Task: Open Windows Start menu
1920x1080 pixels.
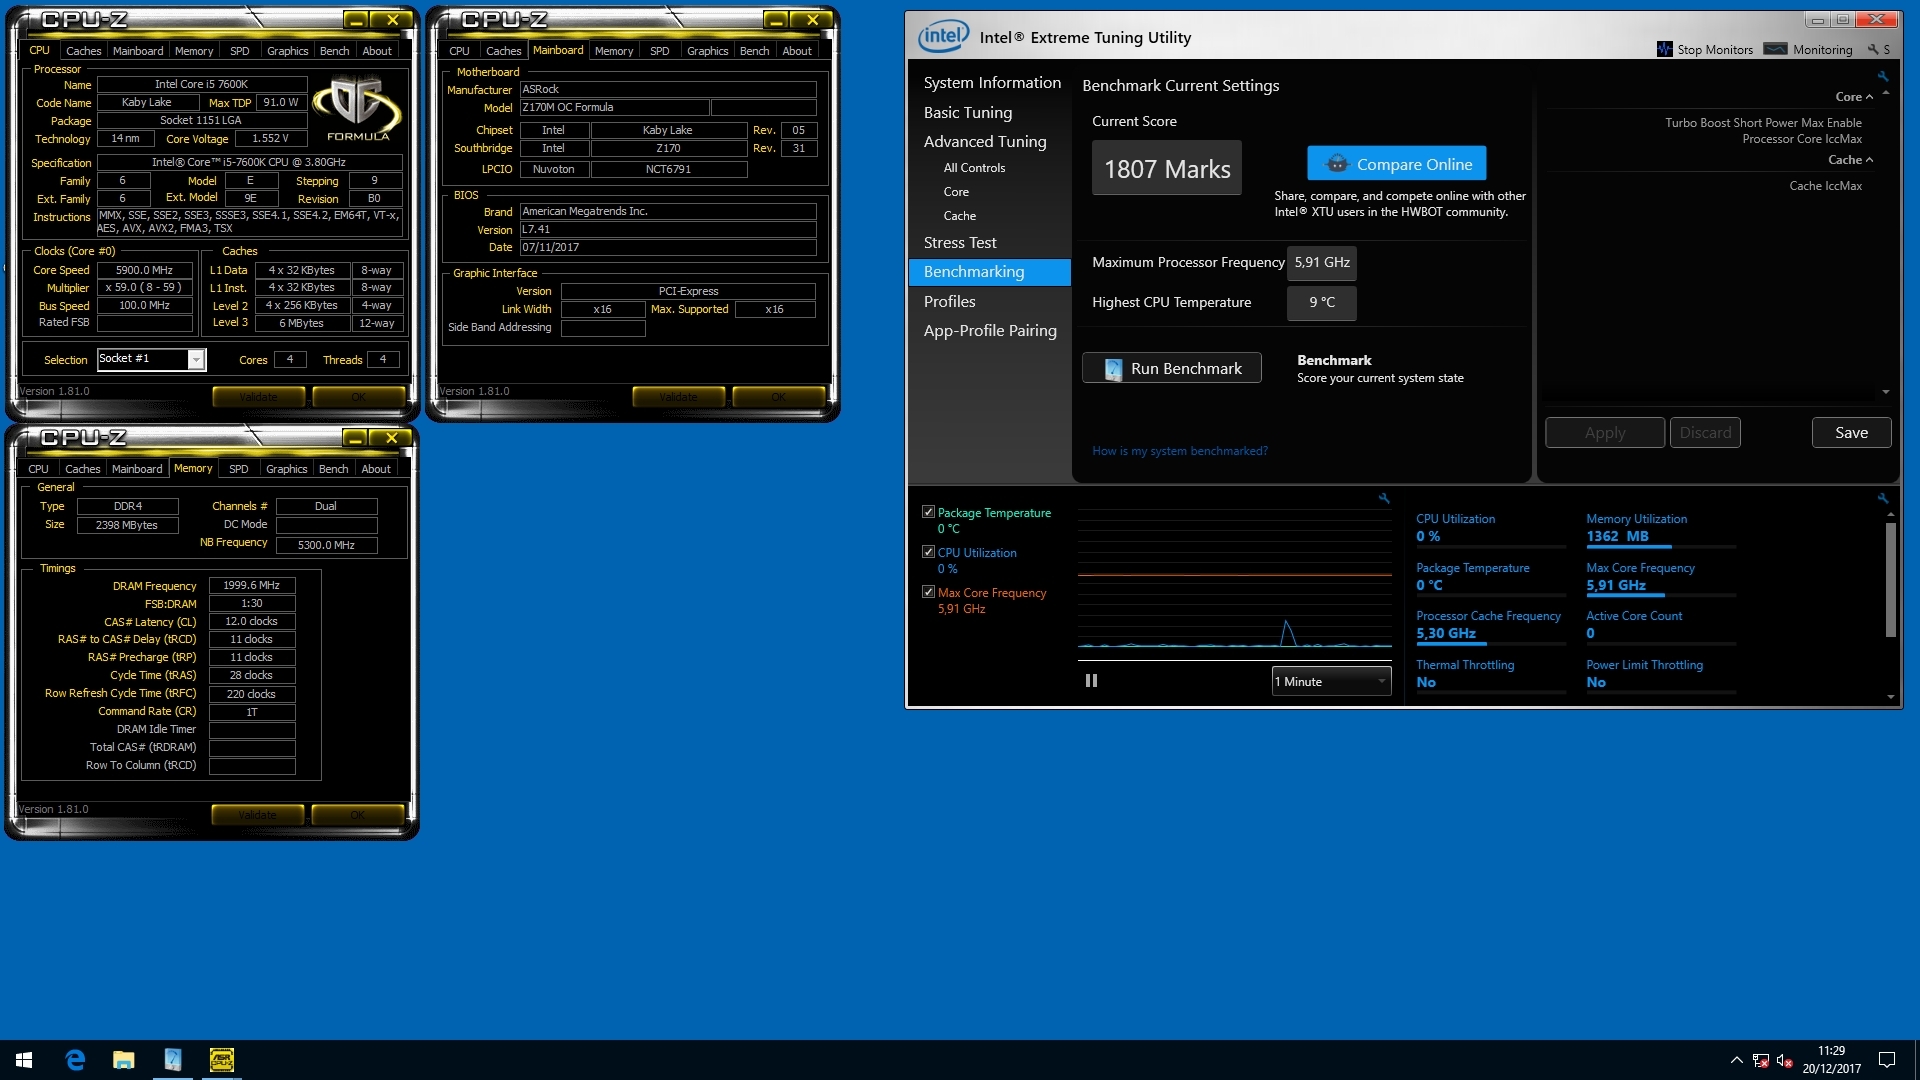Action: (x=24, y=1060)
